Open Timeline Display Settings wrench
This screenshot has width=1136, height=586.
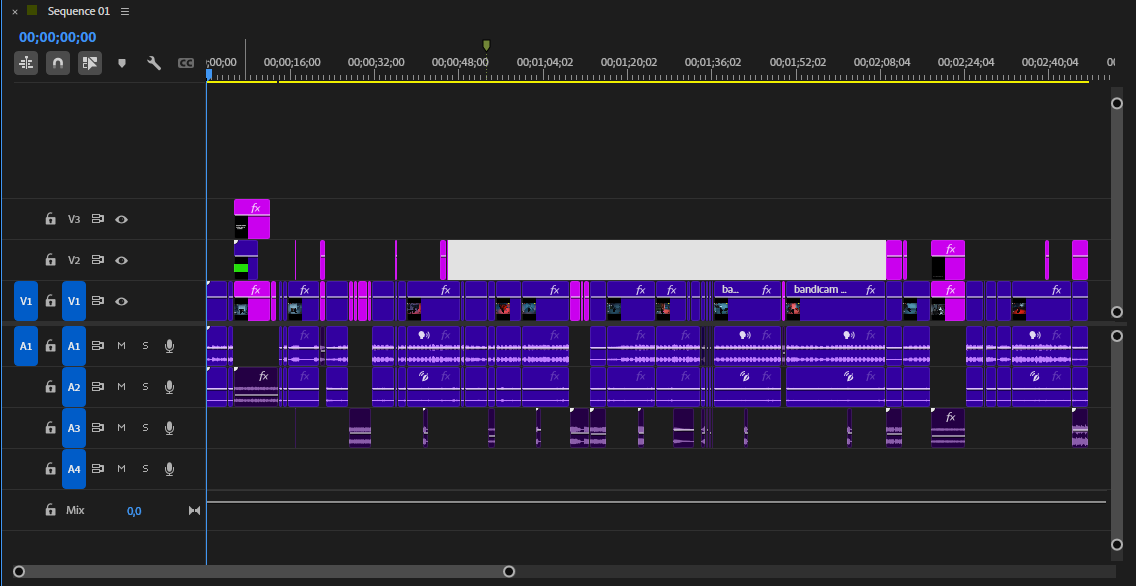[154, 63]
